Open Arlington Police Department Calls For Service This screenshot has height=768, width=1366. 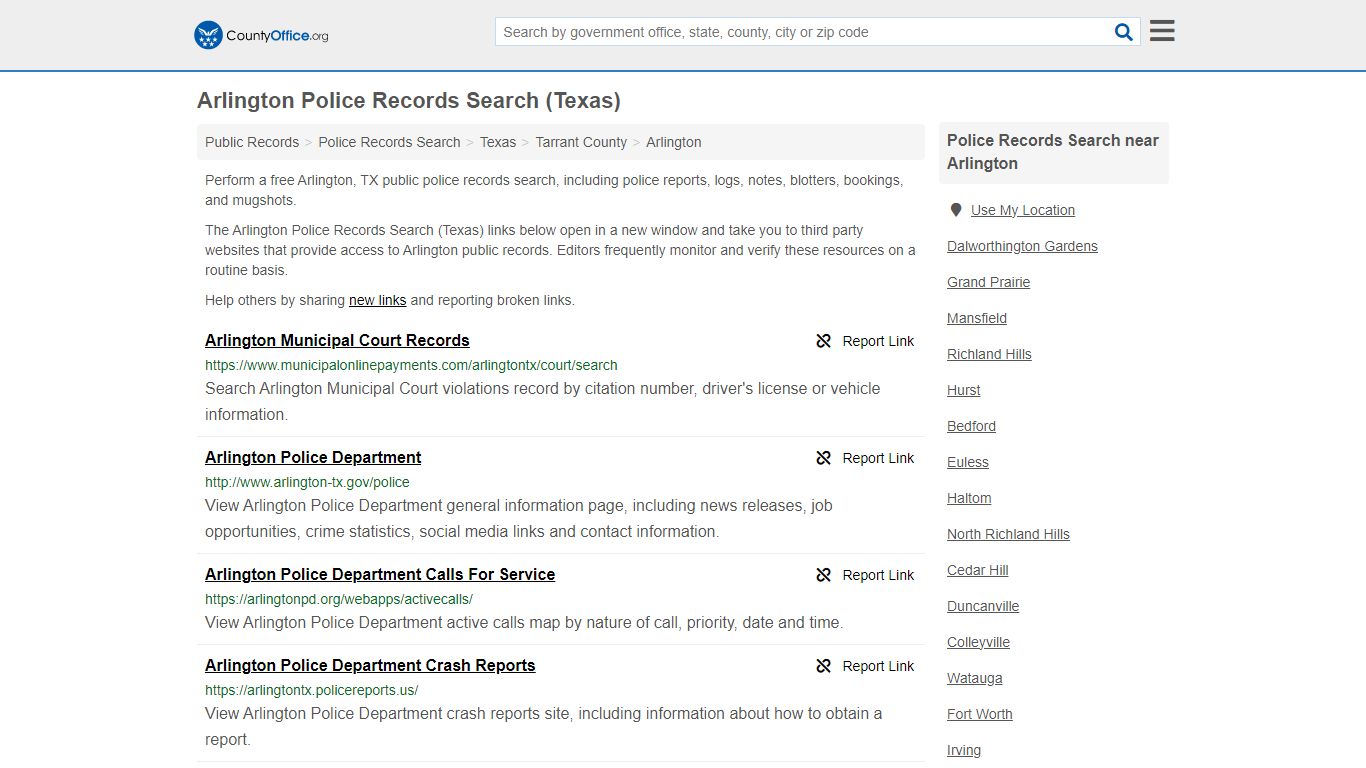tap(380, 574)
